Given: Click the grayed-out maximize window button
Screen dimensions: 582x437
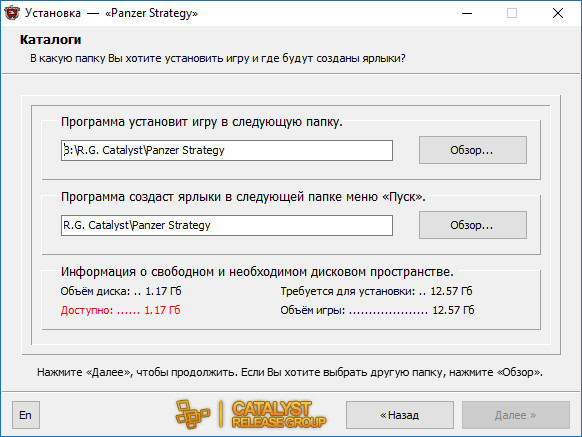Looking at the screenshot, I should [x=512, y=13].
